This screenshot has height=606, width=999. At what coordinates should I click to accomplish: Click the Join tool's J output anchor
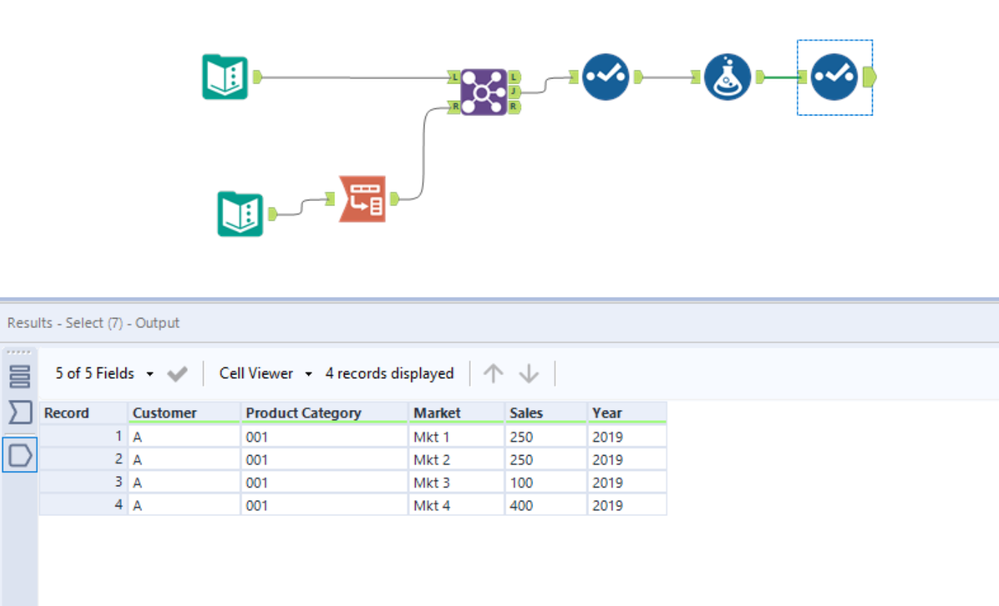pos(514,92)
